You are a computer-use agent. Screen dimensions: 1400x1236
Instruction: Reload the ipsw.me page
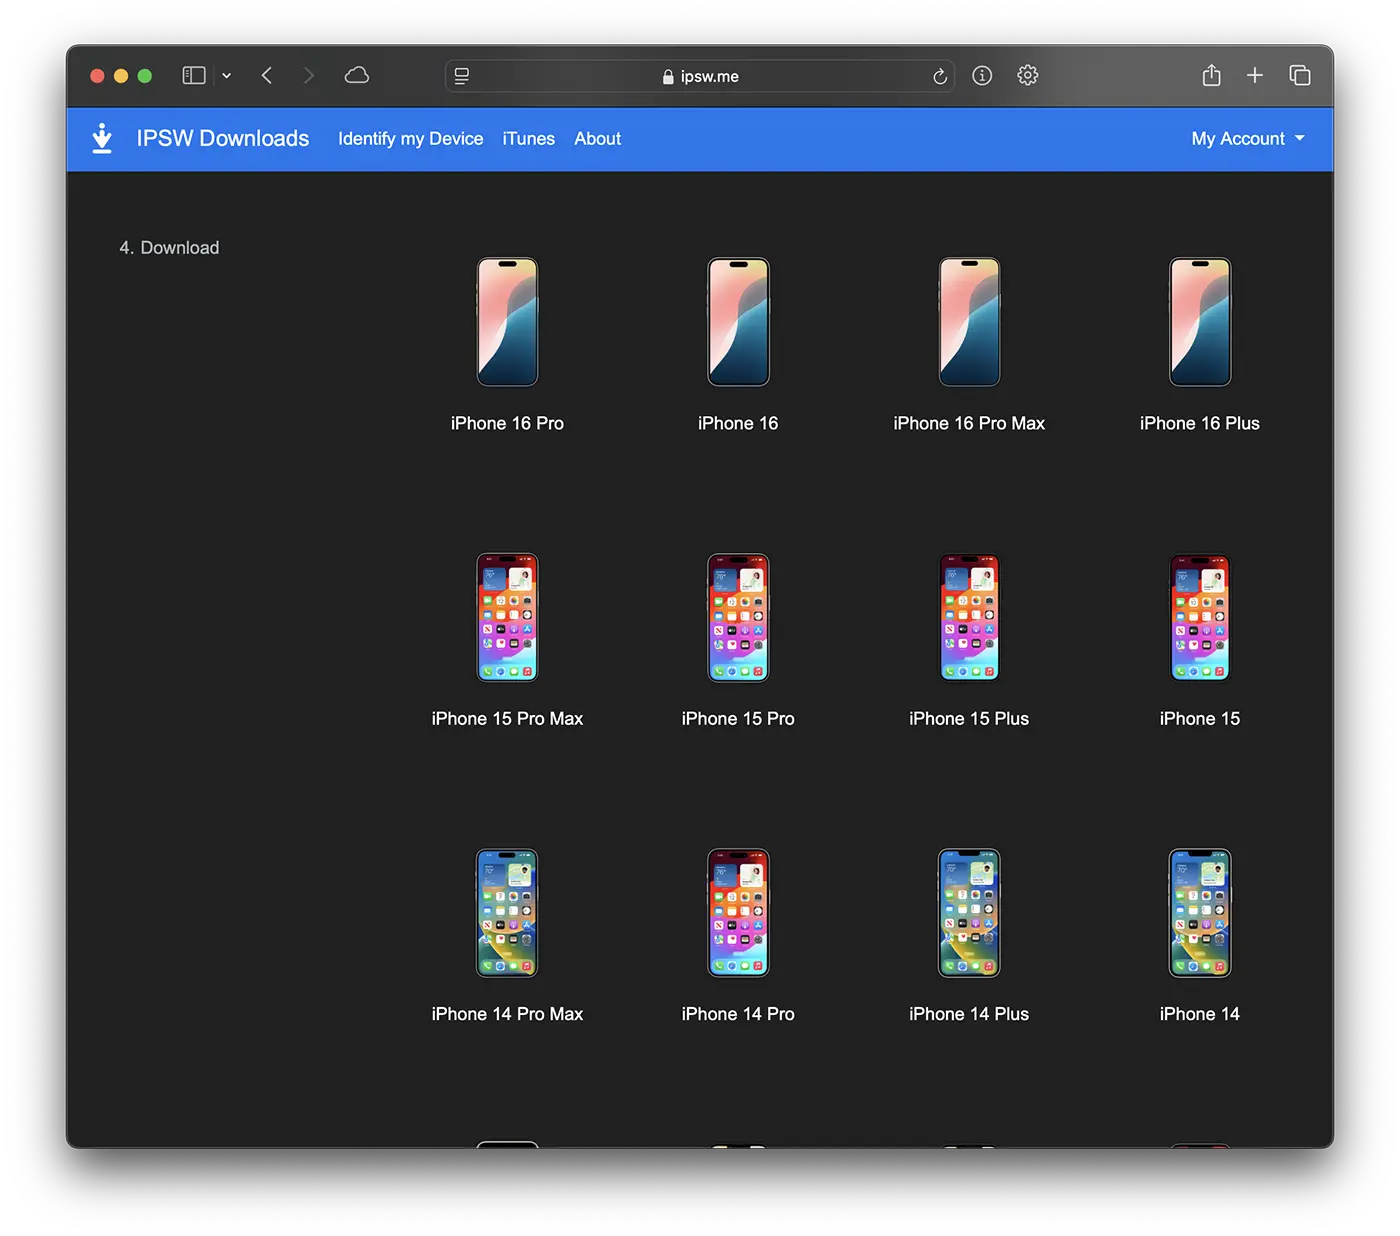pos(940,76)
